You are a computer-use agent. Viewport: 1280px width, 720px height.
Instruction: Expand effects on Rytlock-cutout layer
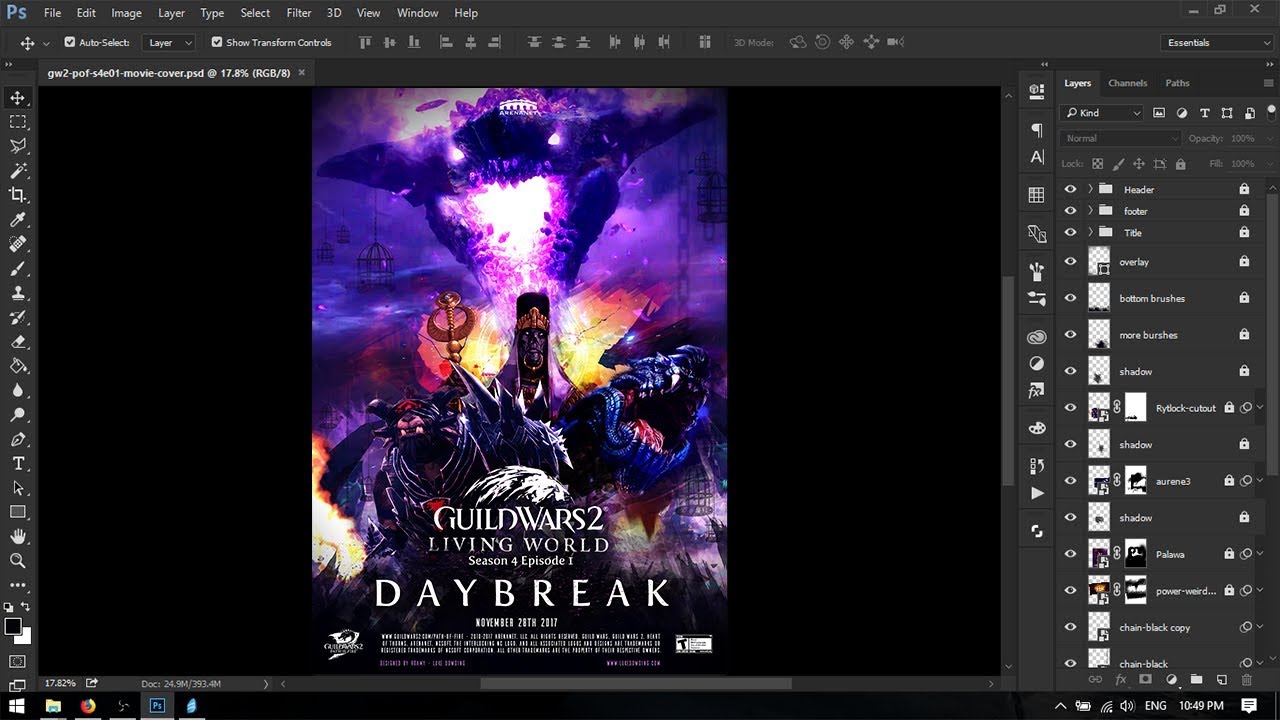coord(1260,408)
